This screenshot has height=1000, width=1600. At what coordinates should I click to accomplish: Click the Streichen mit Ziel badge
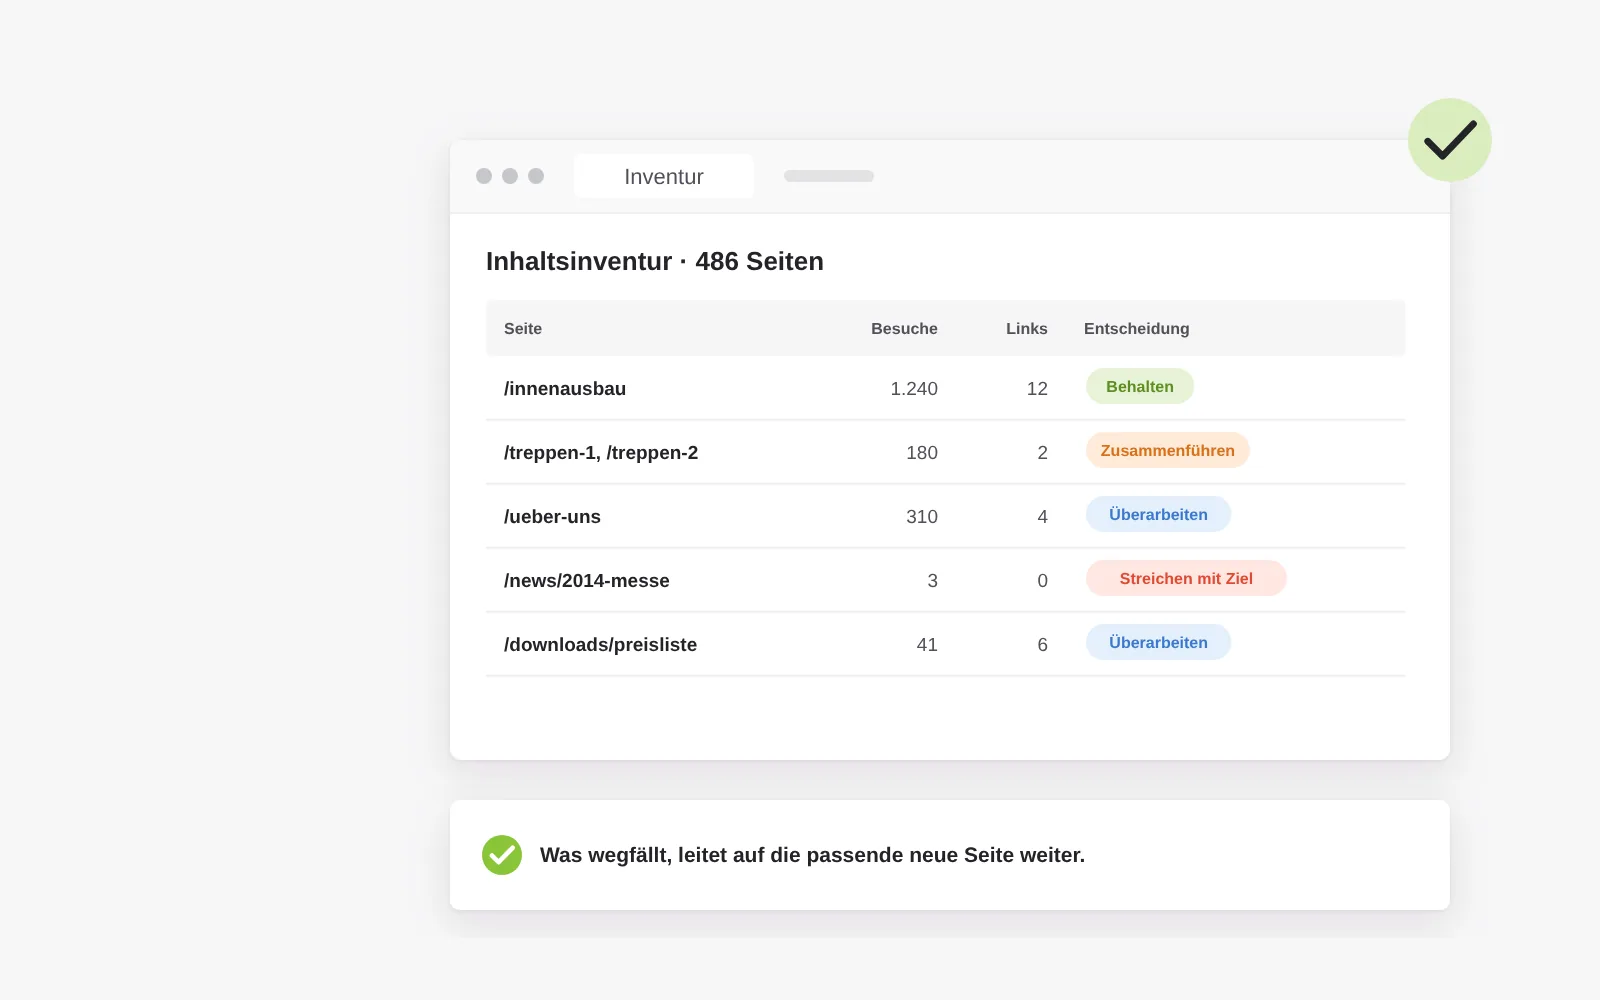pos(1186,578)
